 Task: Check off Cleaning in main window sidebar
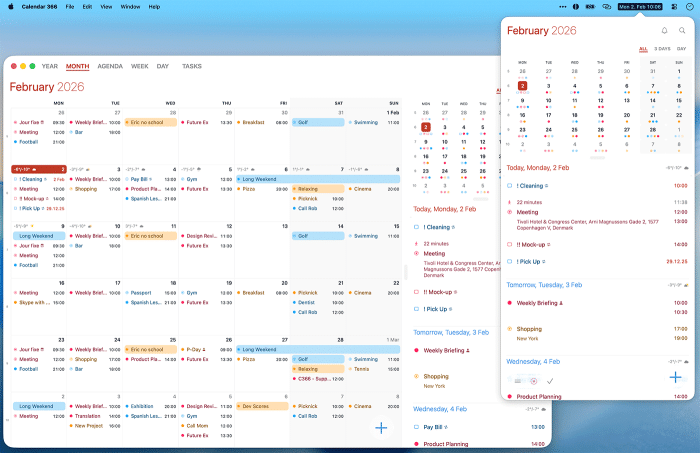tap(416, 227)
